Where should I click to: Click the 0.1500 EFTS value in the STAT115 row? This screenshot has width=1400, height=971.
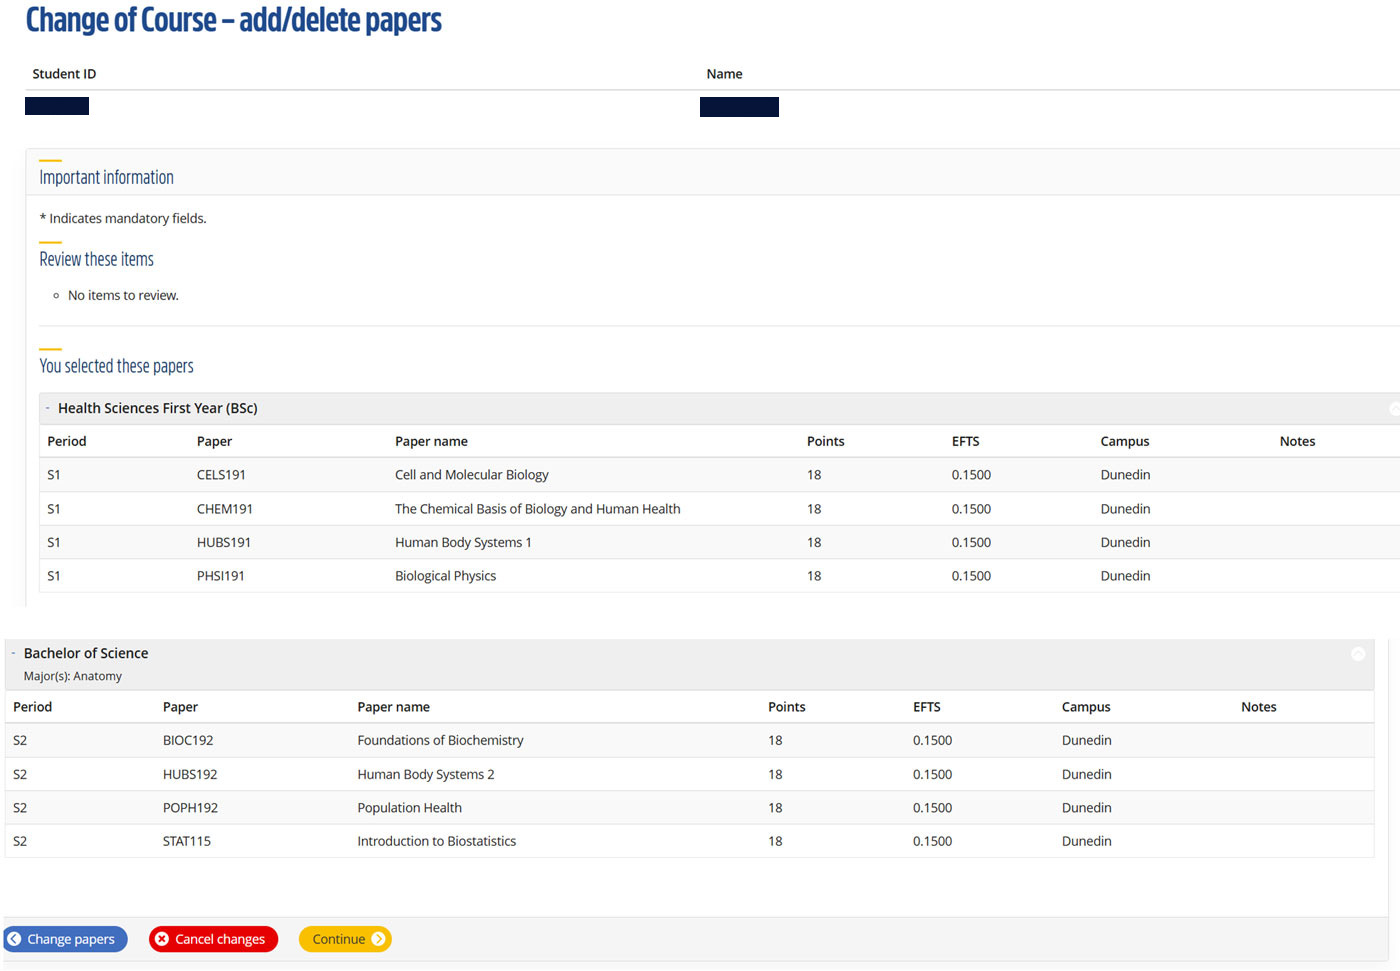click(x=933, y=841)
